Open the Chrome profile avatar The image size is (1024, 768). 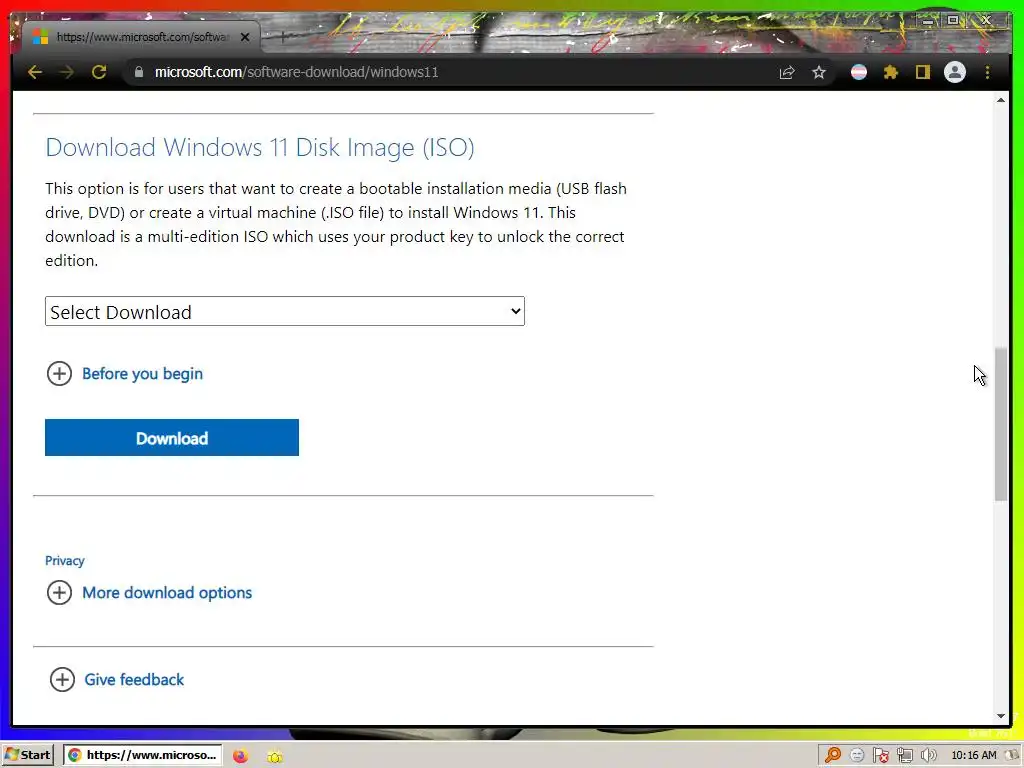pyautogui.click(x=955, y=72)
